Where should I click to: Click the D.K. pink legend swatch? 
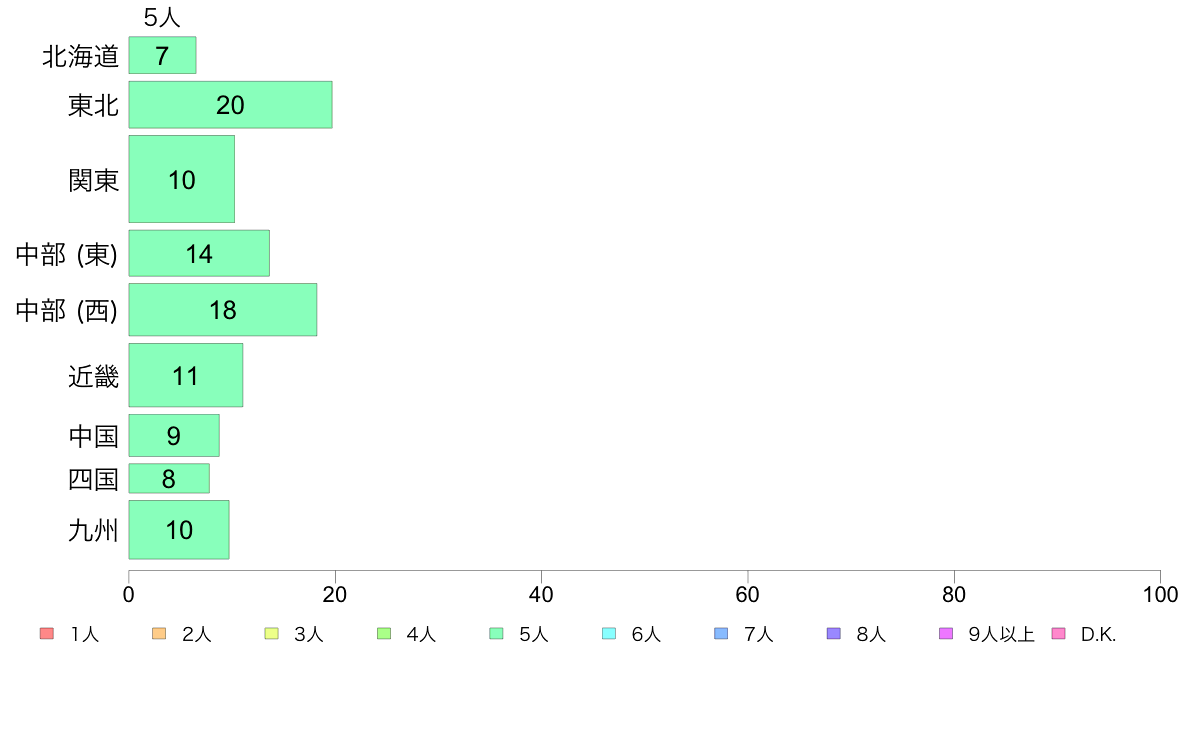coord(1058,634)
